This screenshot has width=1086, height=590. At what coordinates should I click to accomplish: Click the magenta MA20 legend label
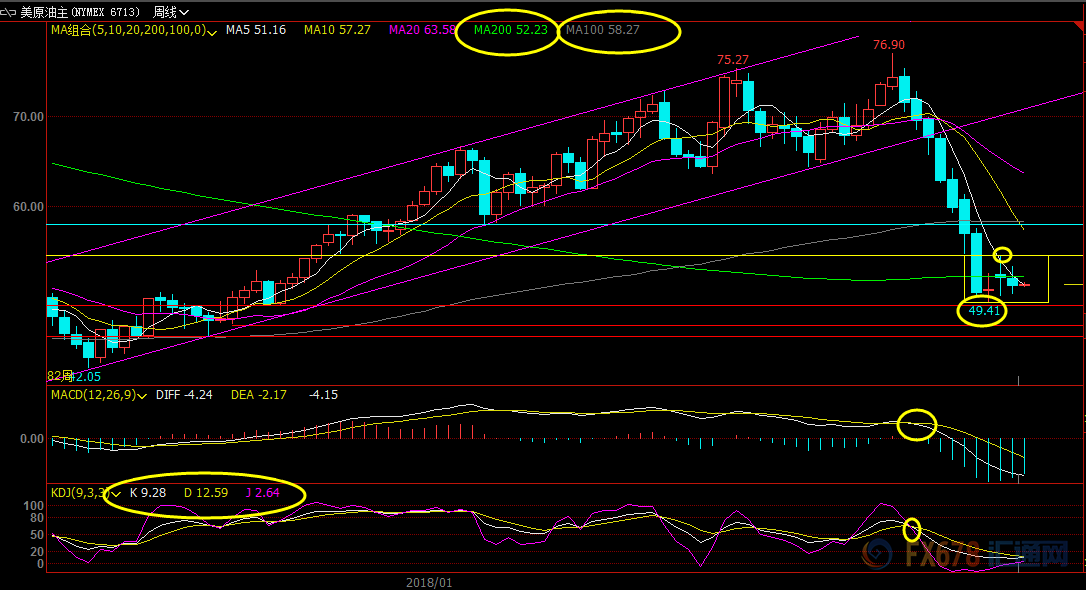tap(426, 31)
